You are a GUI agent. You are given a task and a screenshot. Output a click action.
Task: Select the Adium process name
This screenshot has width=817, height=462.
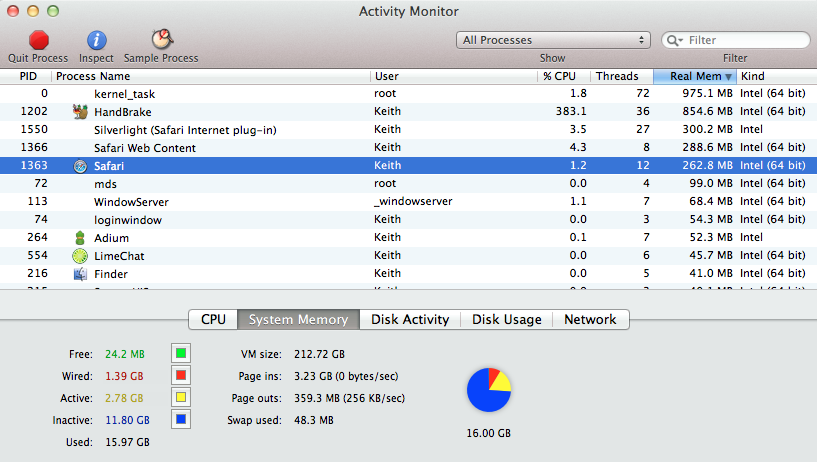(x=112, y=238)
